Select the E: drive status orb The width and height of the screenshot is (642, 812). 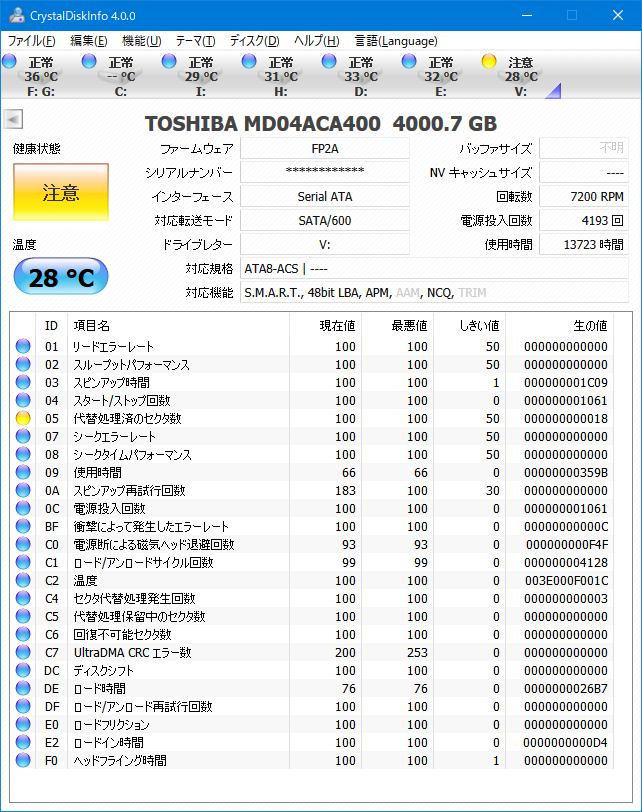coord(409,61)
